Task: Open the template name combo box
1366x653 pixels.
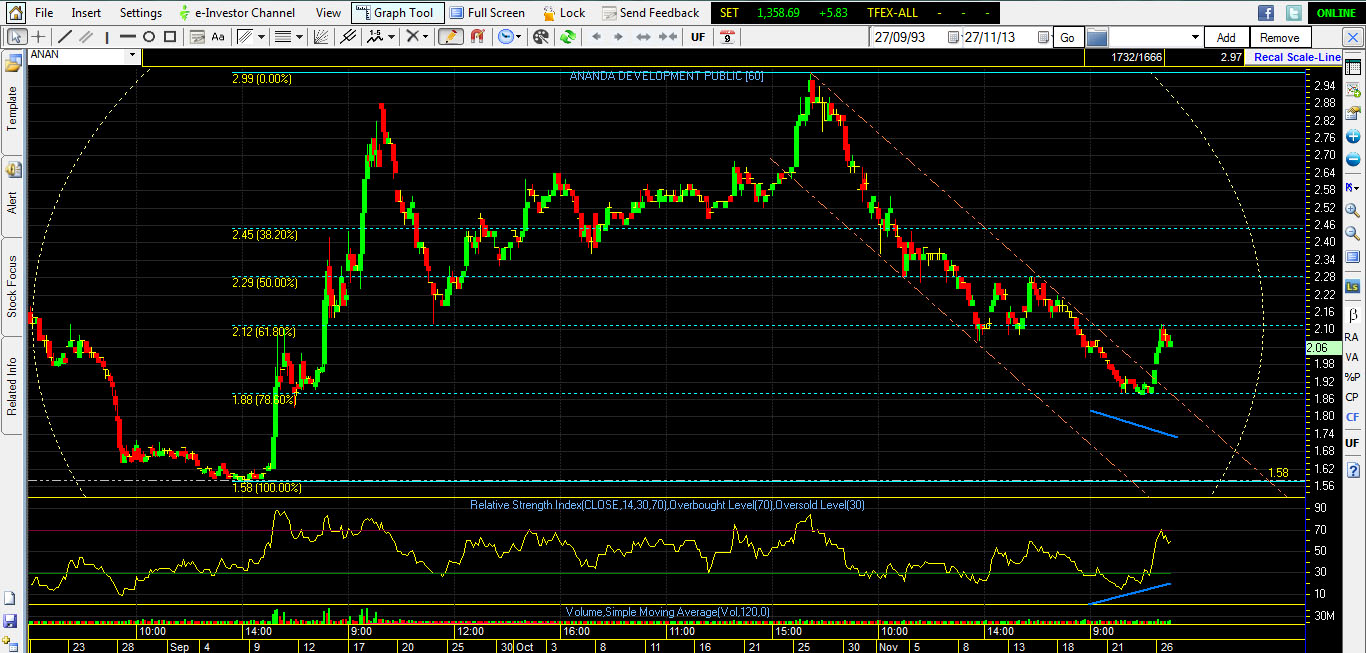Action: coord(1155,37)
